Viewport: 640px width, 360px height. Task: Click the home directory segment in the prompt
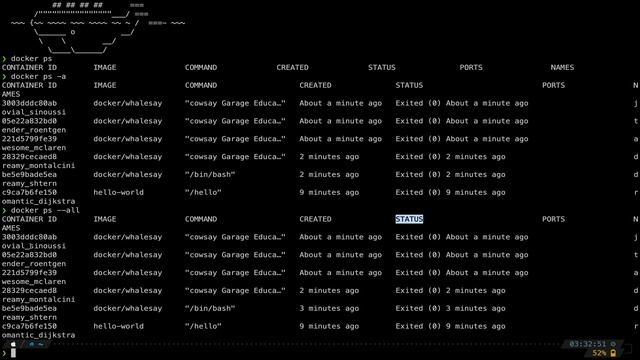click(x=36, y=344)
